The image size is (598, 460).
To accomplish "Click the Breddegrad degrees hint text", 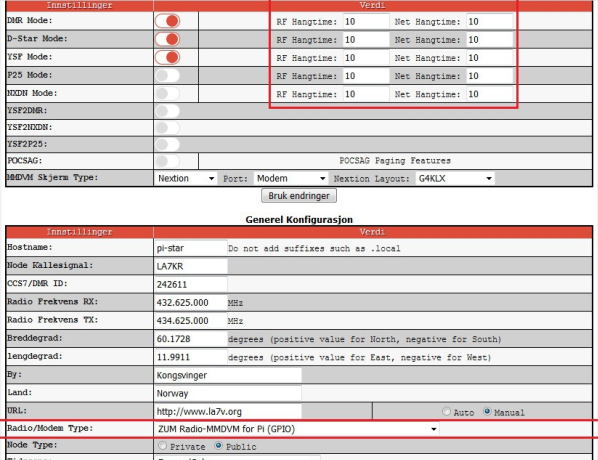I will pos(364,339).
